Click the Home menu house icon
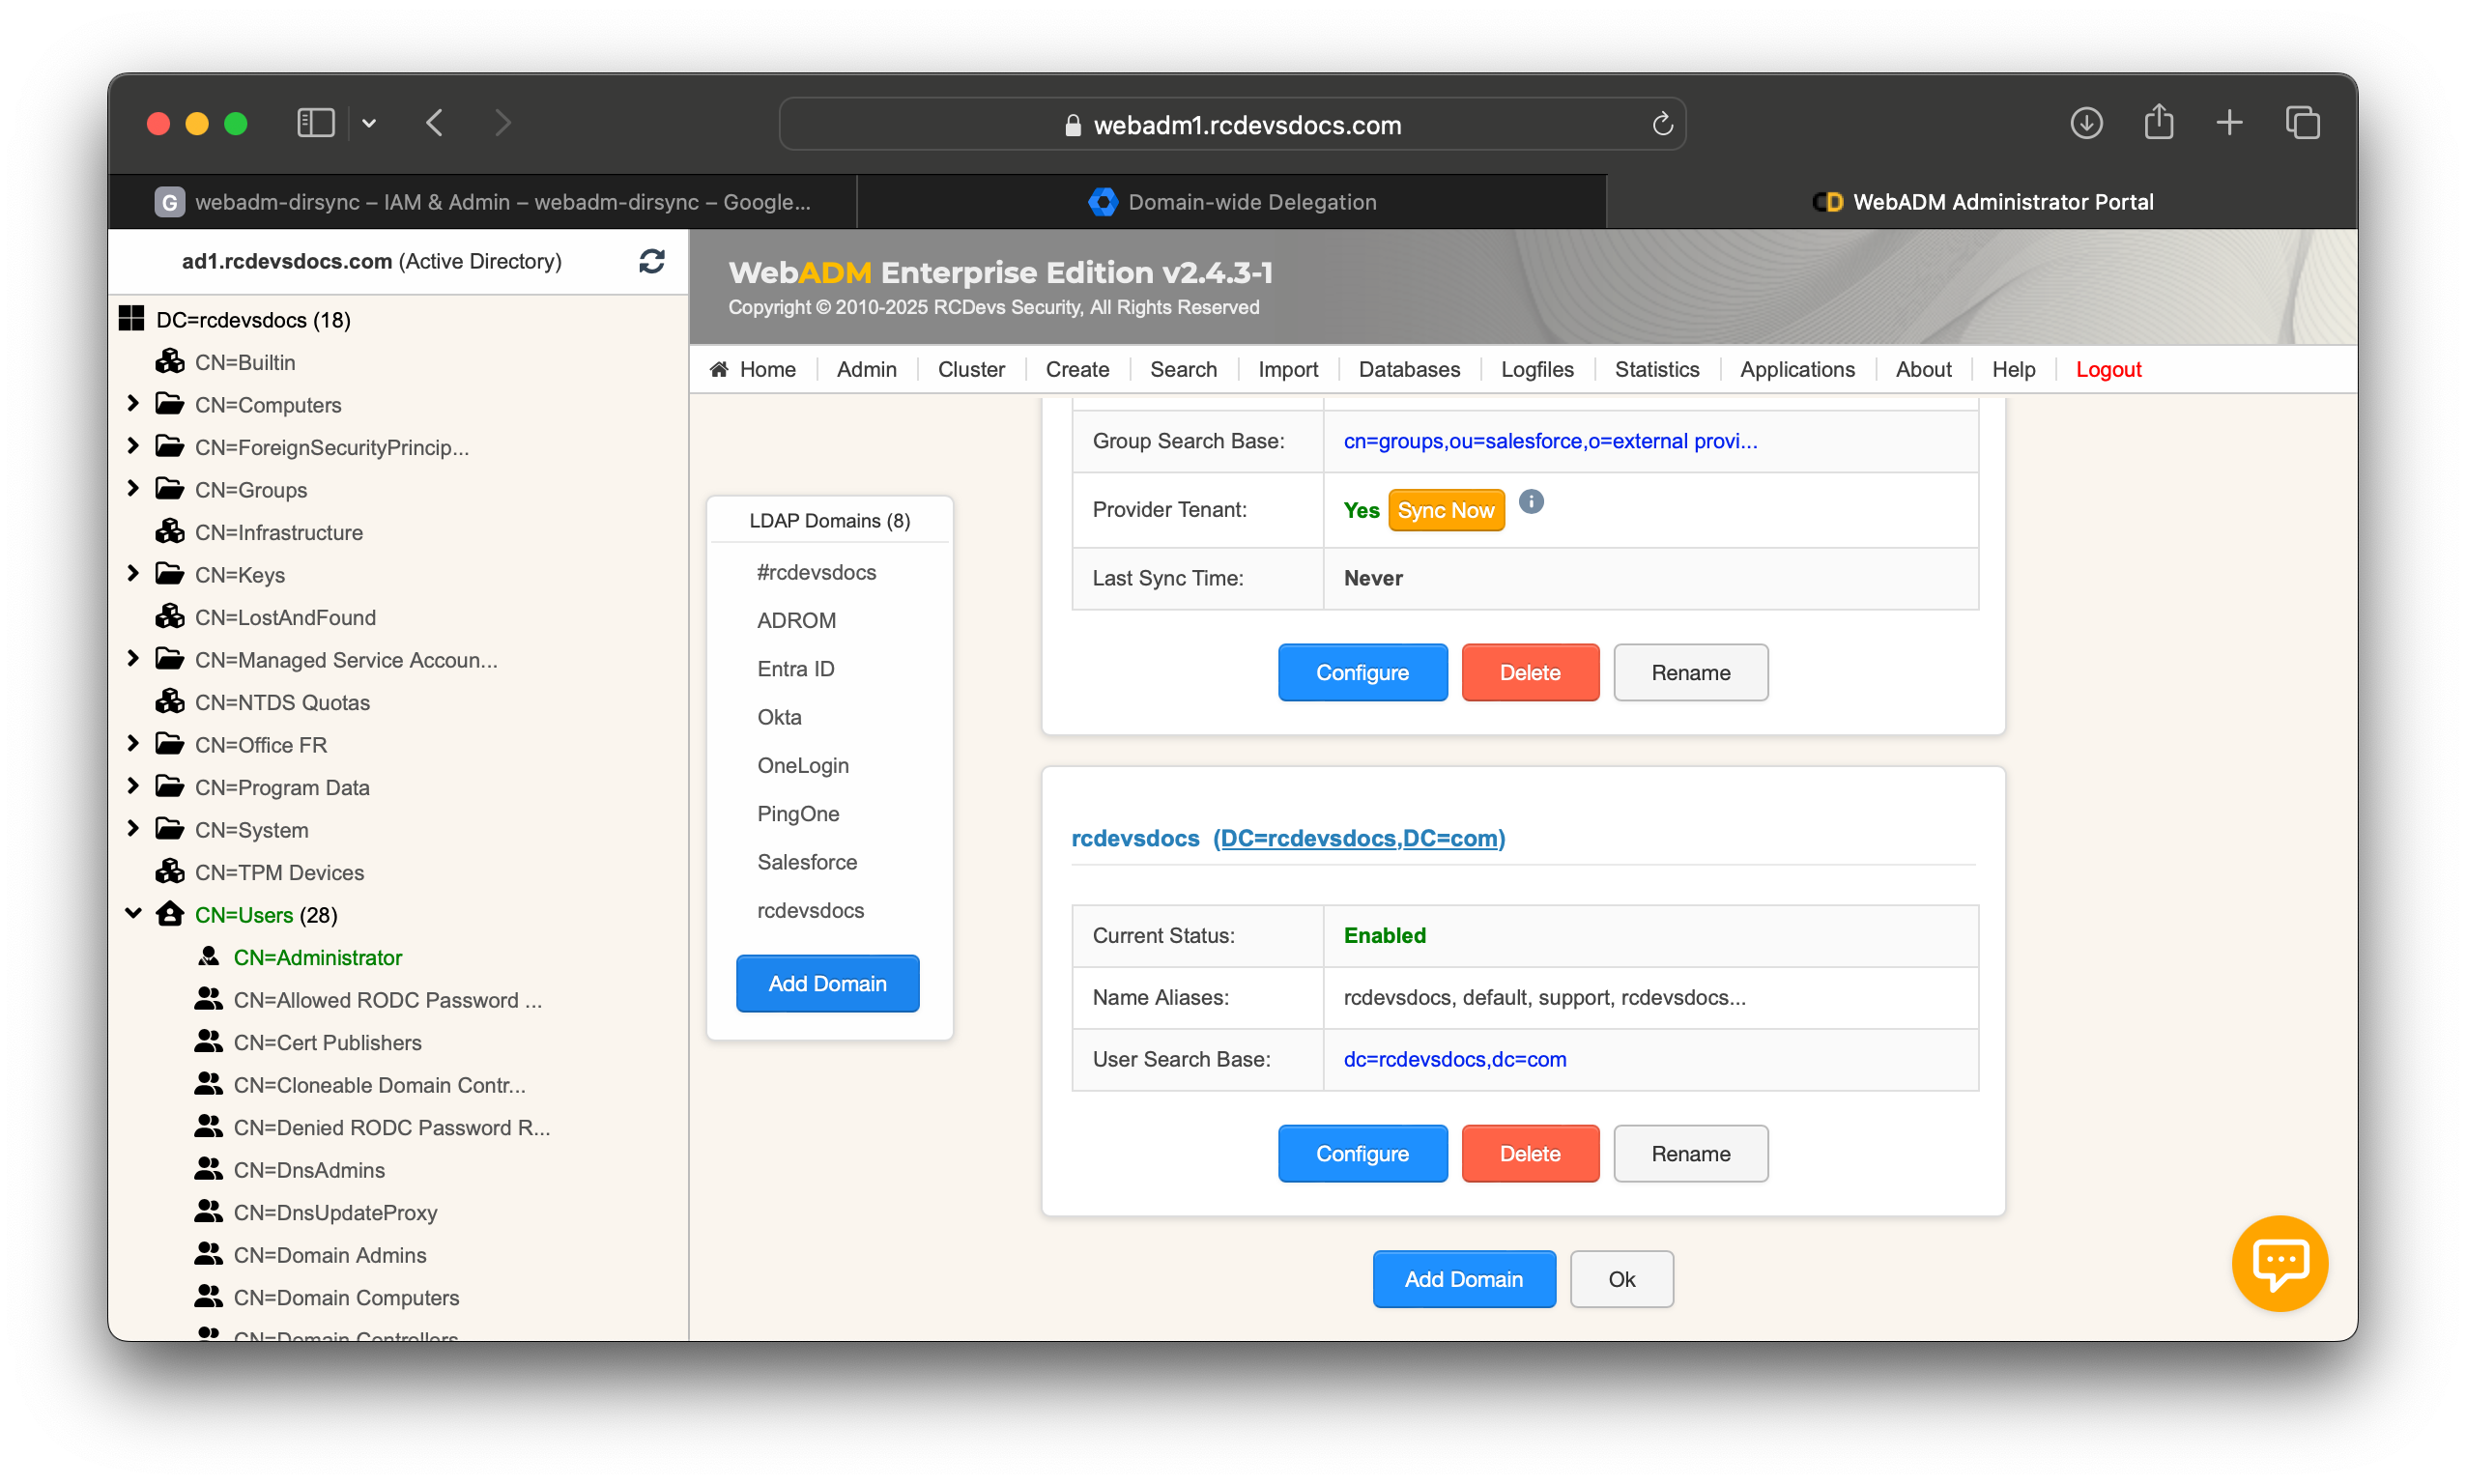Viewport: 2466px width, 1484px height. click(x=718, y=369)
